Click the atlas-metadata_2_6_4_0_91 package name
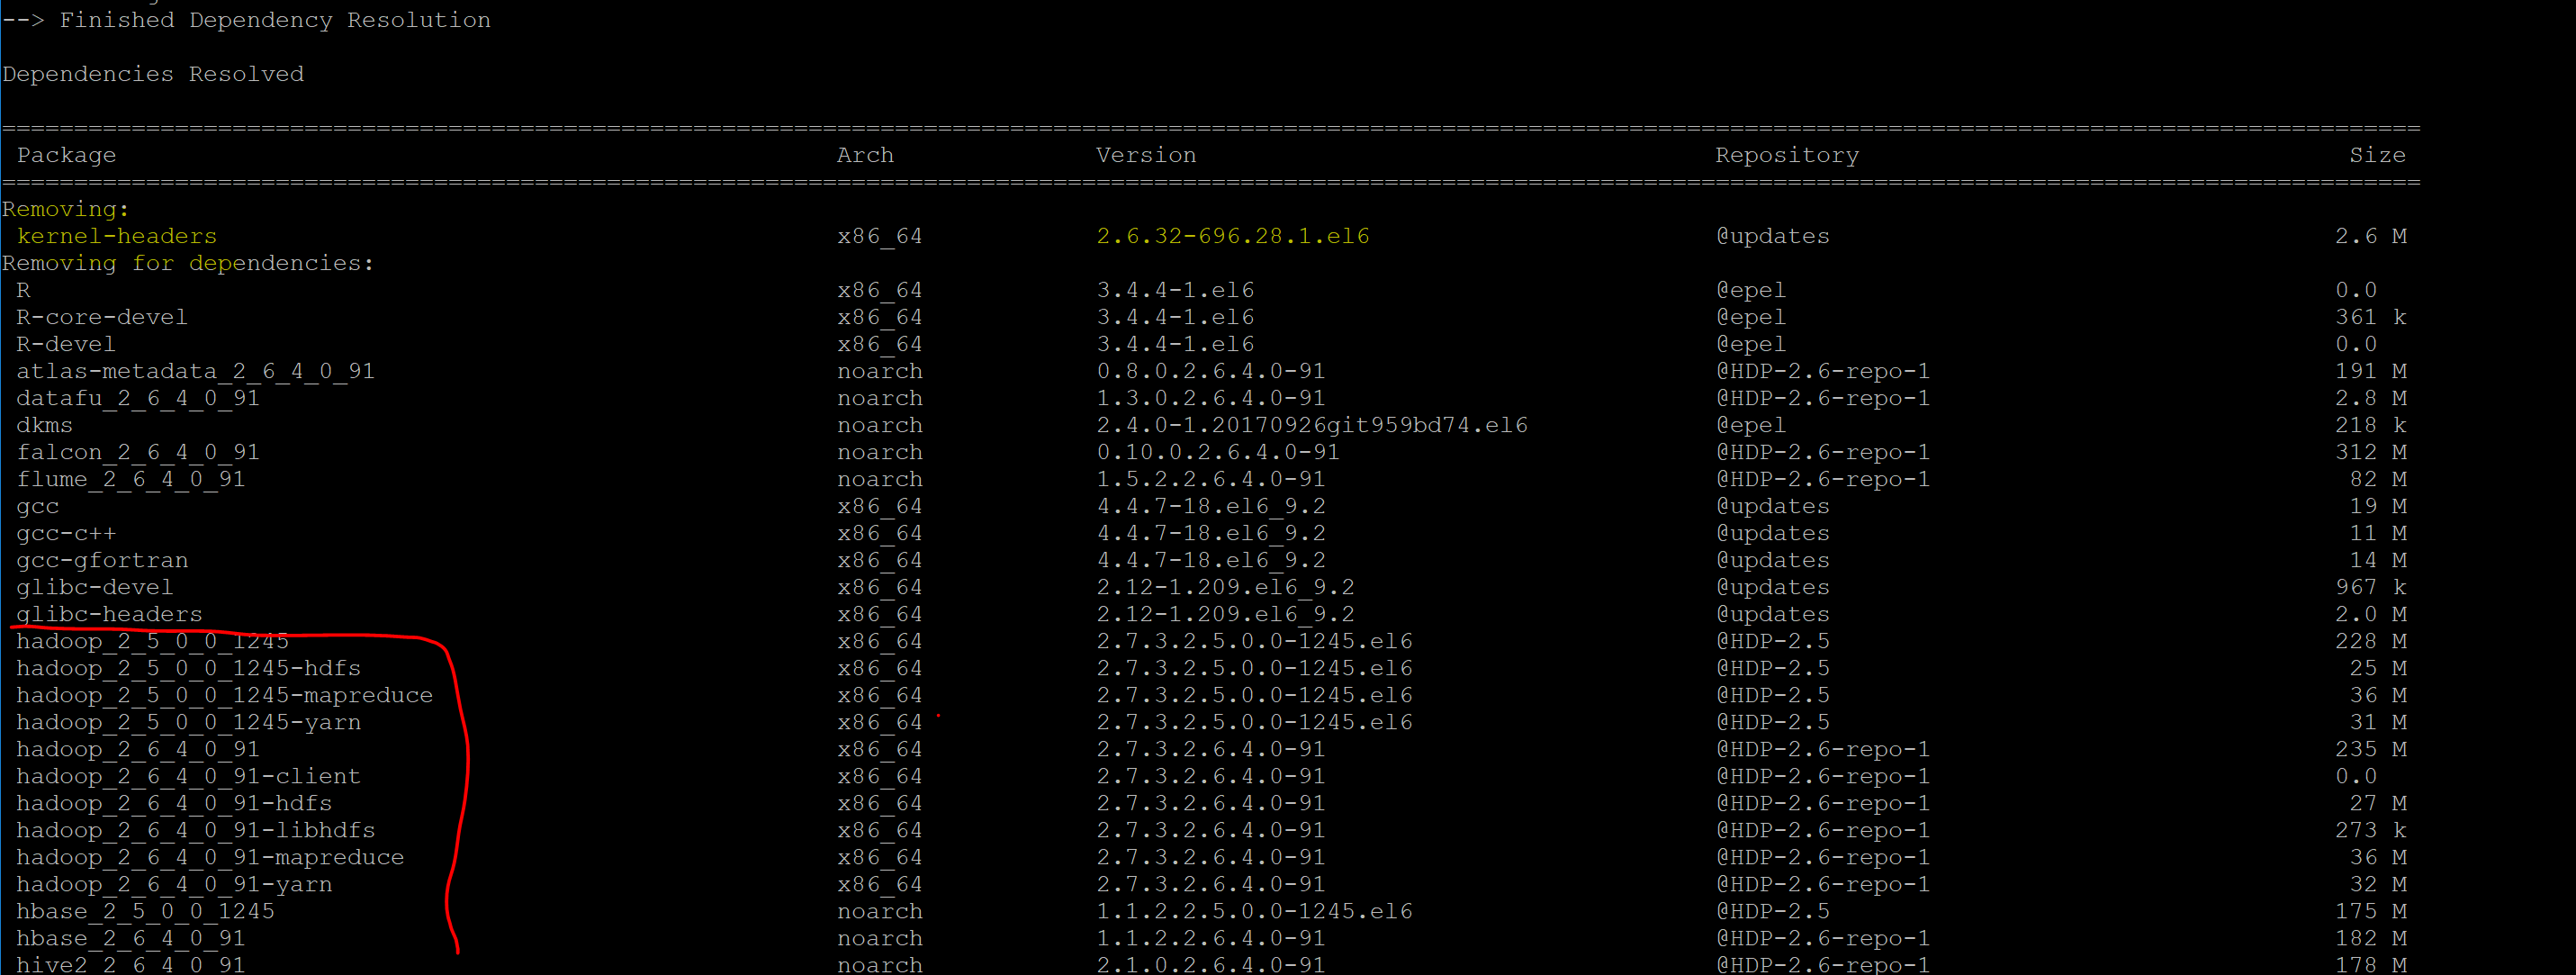2576x975 pixels. tap(195, 371)
